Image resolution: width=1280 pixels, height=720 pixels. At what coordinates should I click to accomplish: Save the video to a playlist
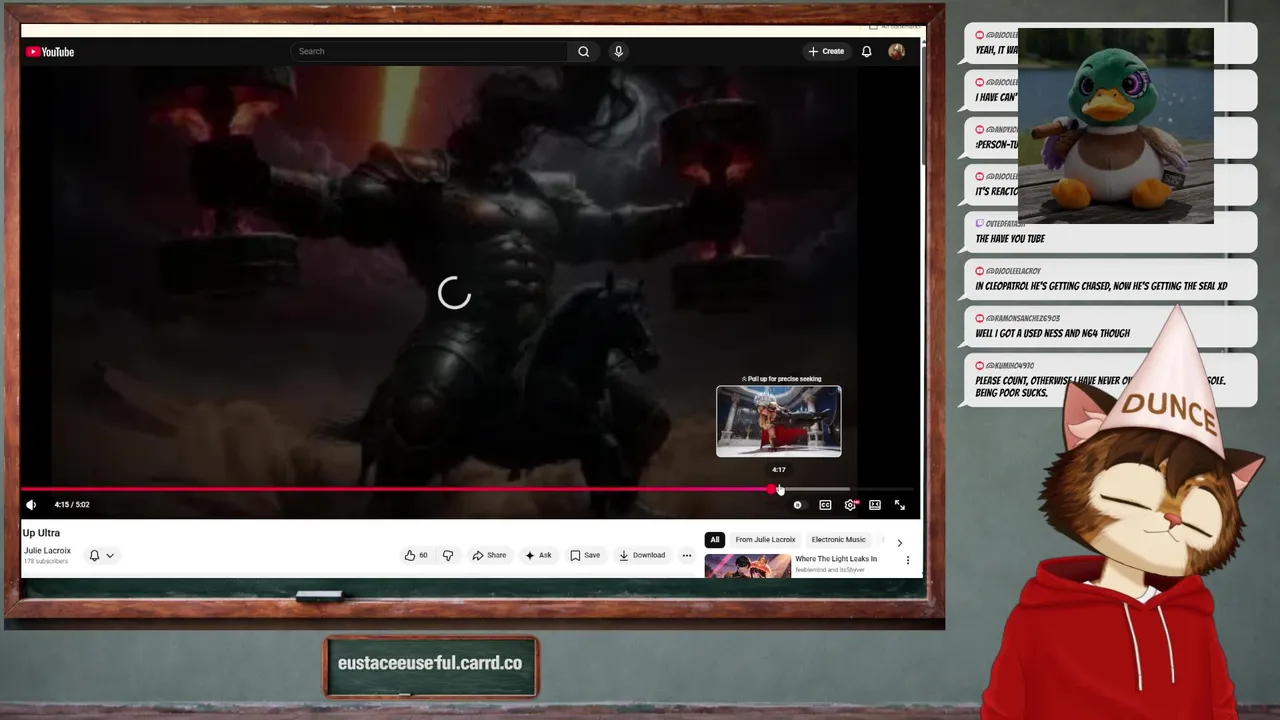(585, 555)
